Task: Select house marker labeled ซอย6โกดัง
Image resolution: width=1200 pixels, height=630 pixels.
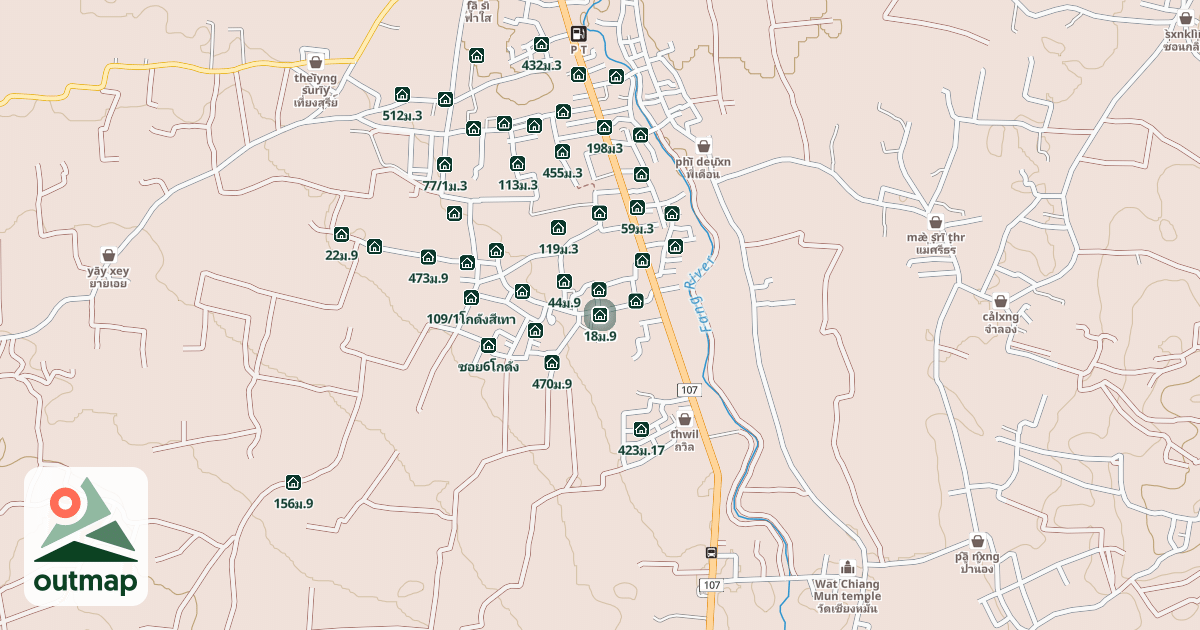Action: click(488, 345)
